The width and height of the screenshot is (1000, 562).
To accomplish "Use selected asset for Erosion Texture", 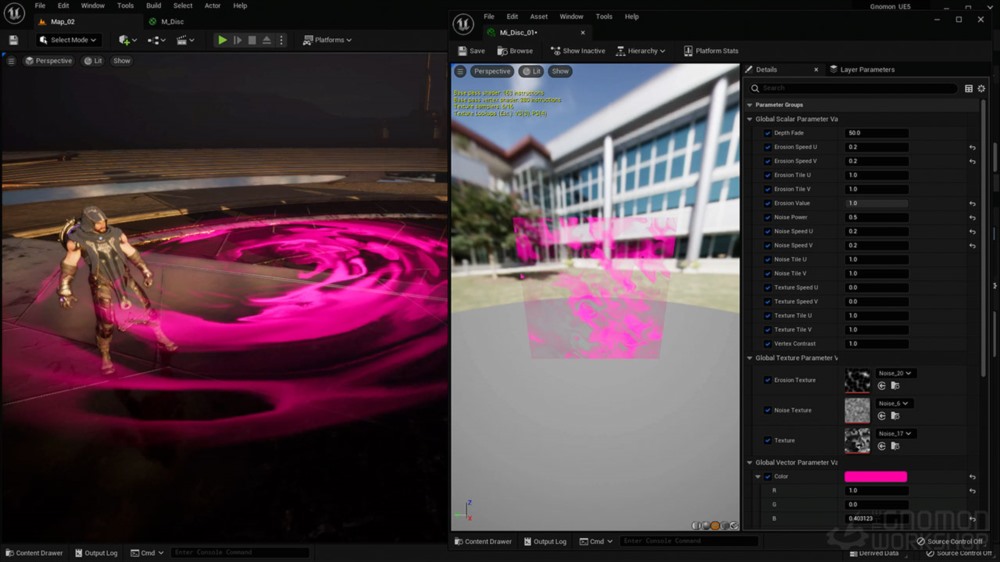I will tap(881, 386).
